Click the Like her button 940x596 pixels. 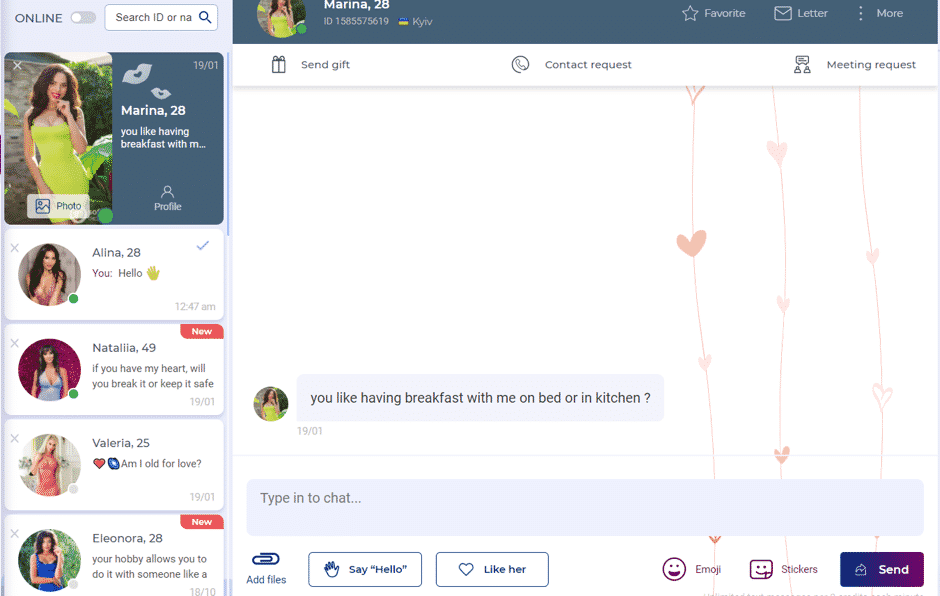click(492, 569)
